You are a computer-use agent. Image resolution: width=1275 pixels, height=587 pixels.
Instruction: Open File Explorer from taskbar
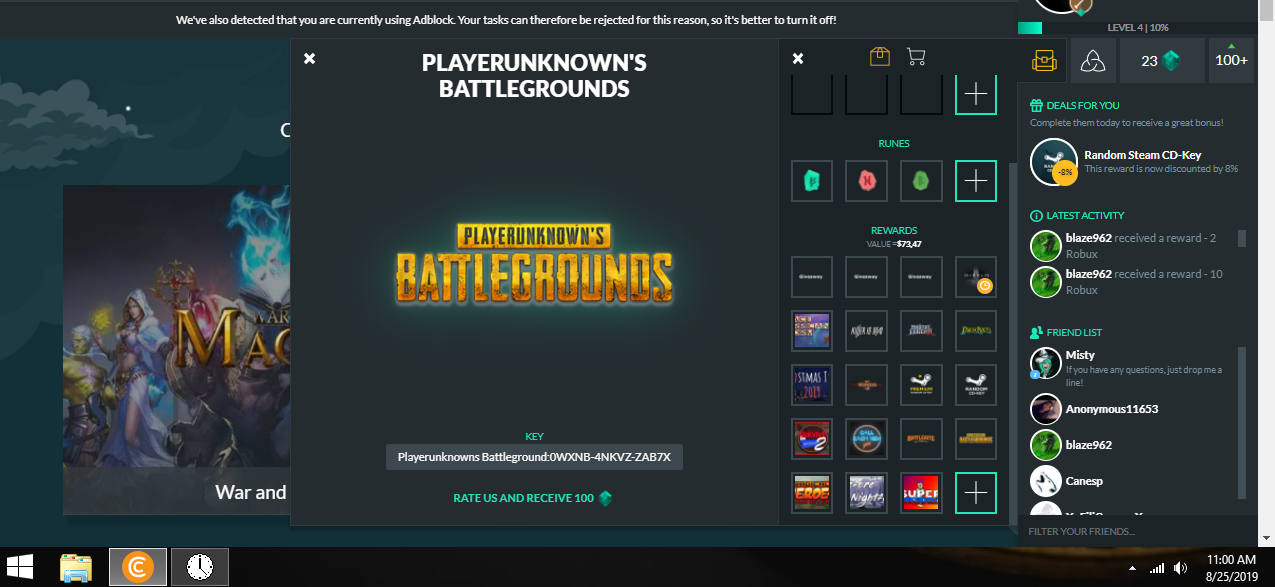[x=76, y=567]
